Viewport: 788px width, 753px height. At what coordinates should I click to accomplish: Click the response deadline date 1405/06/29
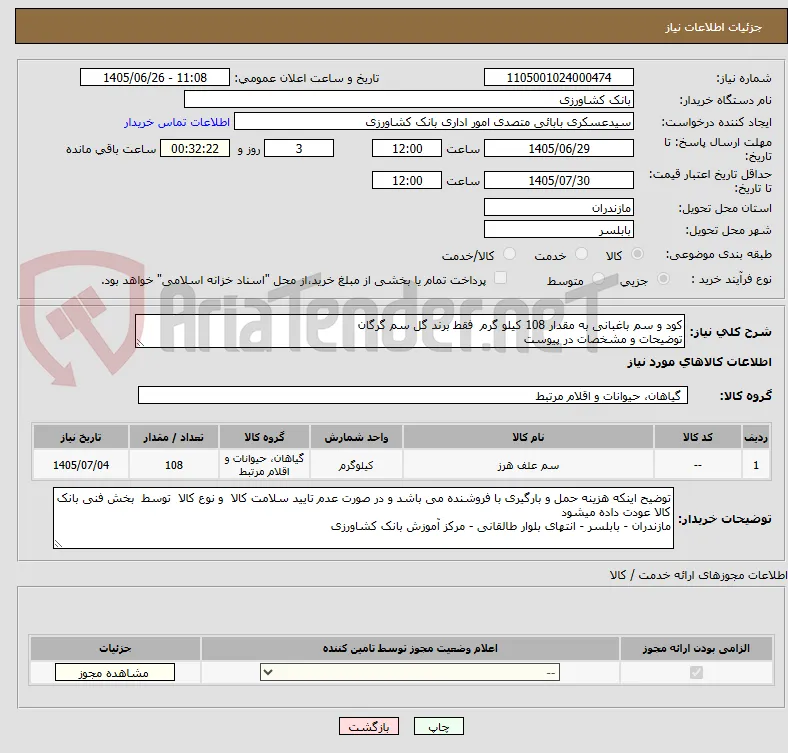[558, 149]
